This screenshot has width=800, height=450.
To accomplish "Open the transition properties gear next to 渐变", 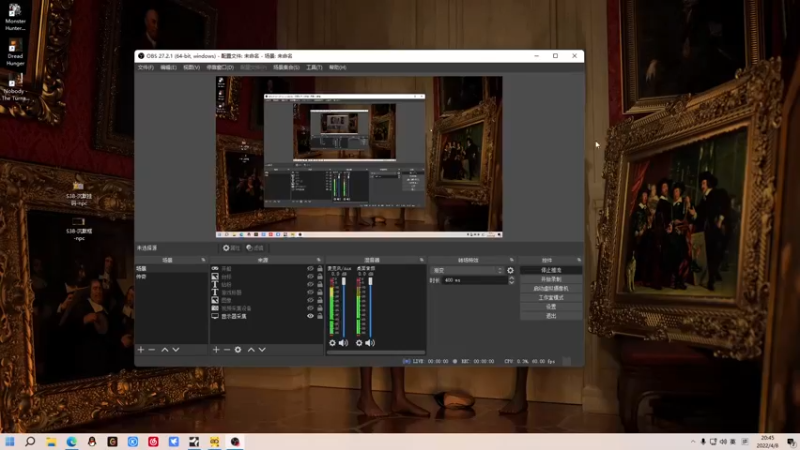I will coord(510,270).
